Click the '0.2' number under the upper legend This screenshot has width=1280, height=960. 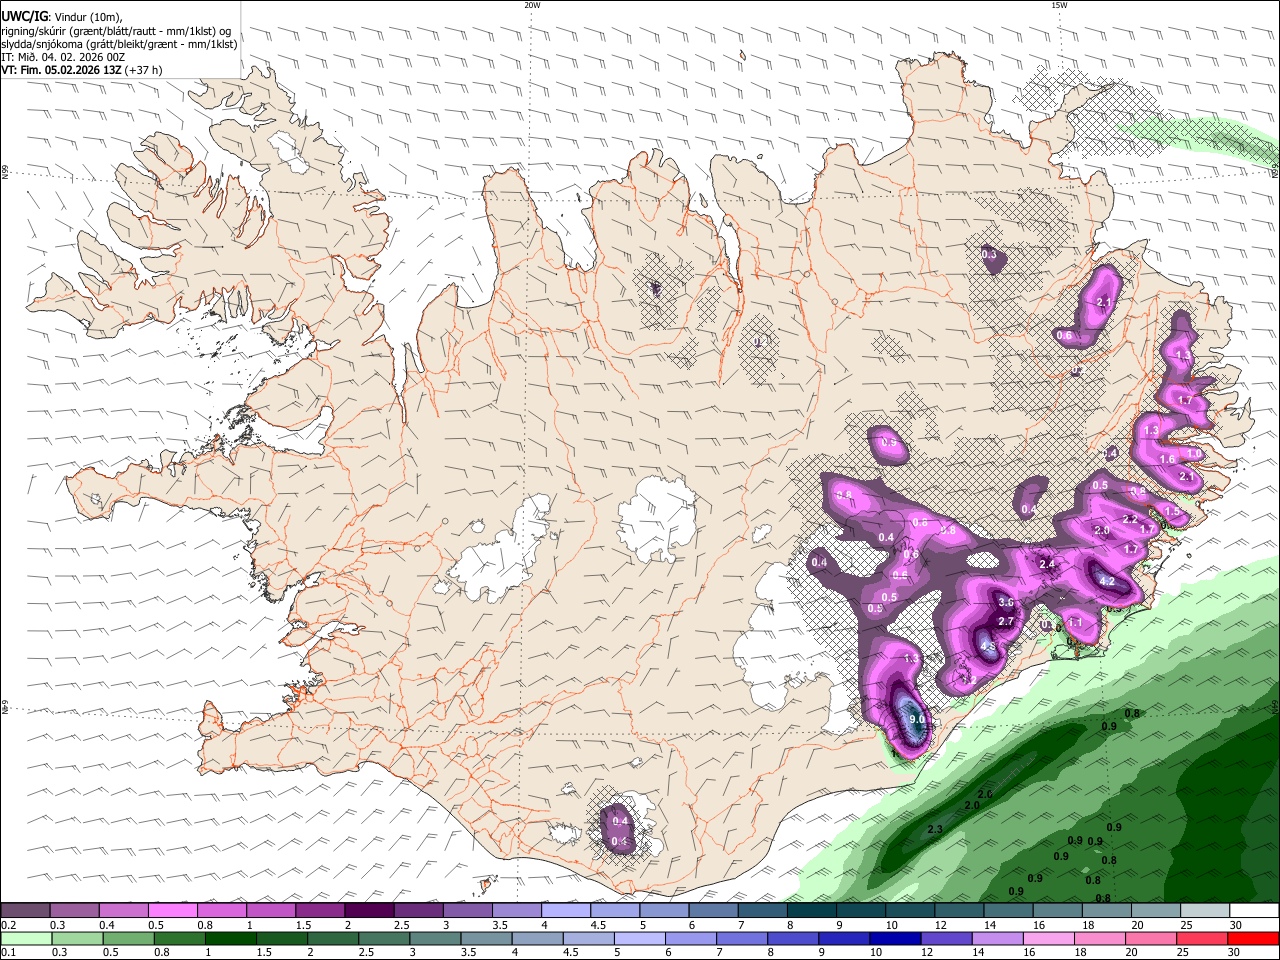(8, 925)
